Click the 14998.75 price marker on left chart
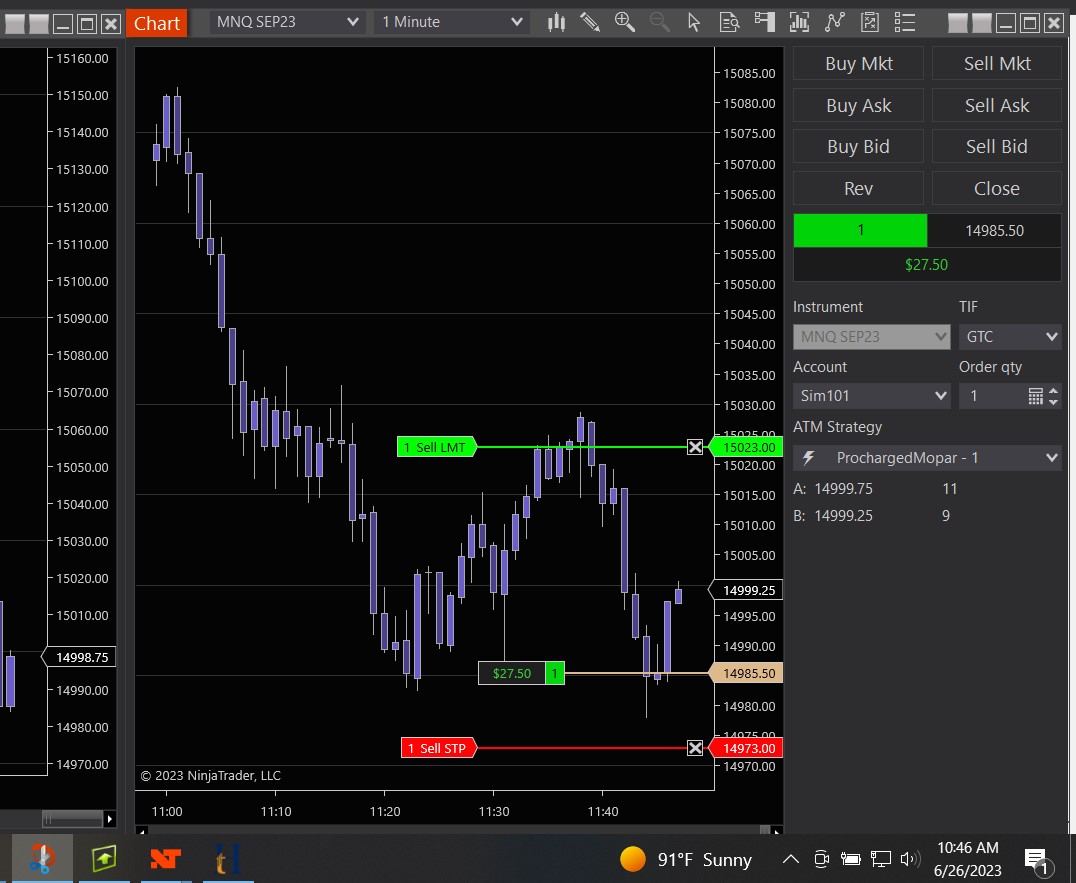Screen dimensions: 1076x883 pyautogui.click(x=79, y=657)
